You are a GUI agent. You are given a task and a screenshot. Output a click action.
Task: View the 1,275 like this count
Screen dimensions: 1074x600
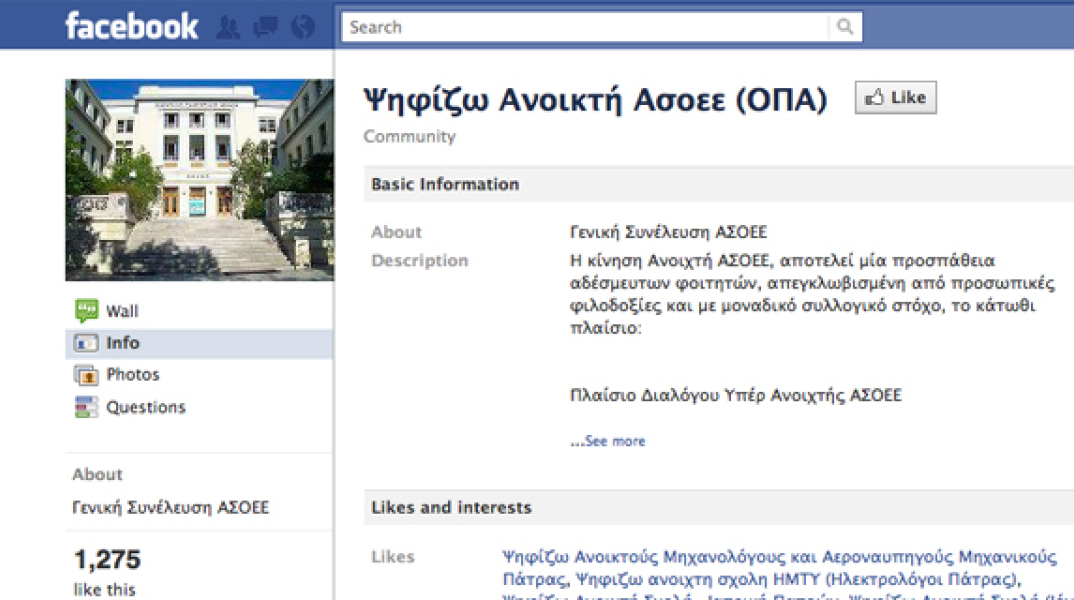point(107,560)
